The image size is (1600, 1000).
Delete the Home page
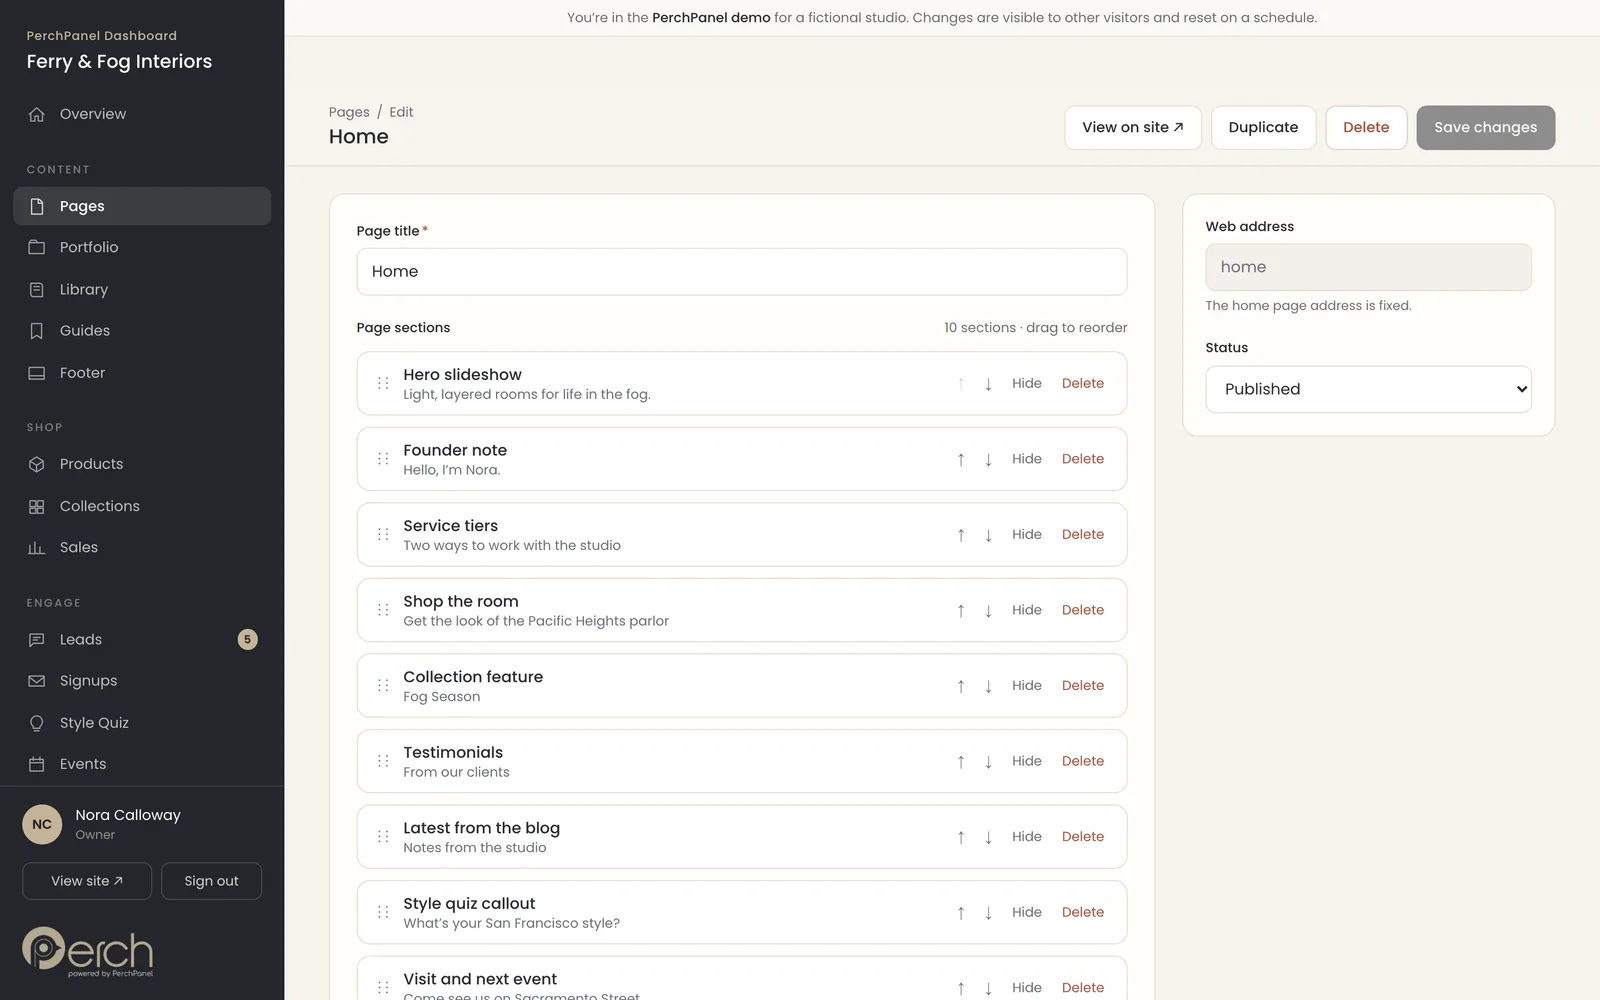1366,128
